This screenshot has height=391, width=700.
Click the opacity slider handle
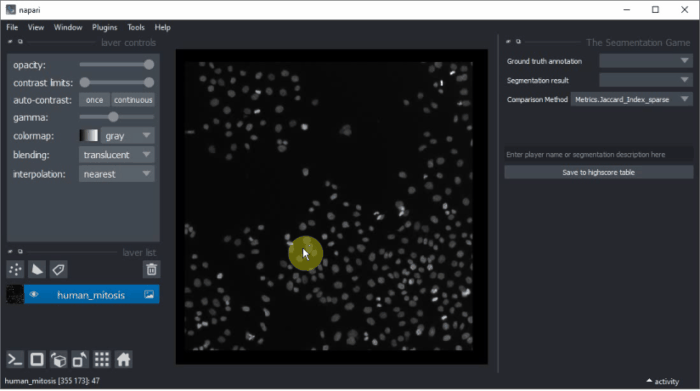(149, 65)
